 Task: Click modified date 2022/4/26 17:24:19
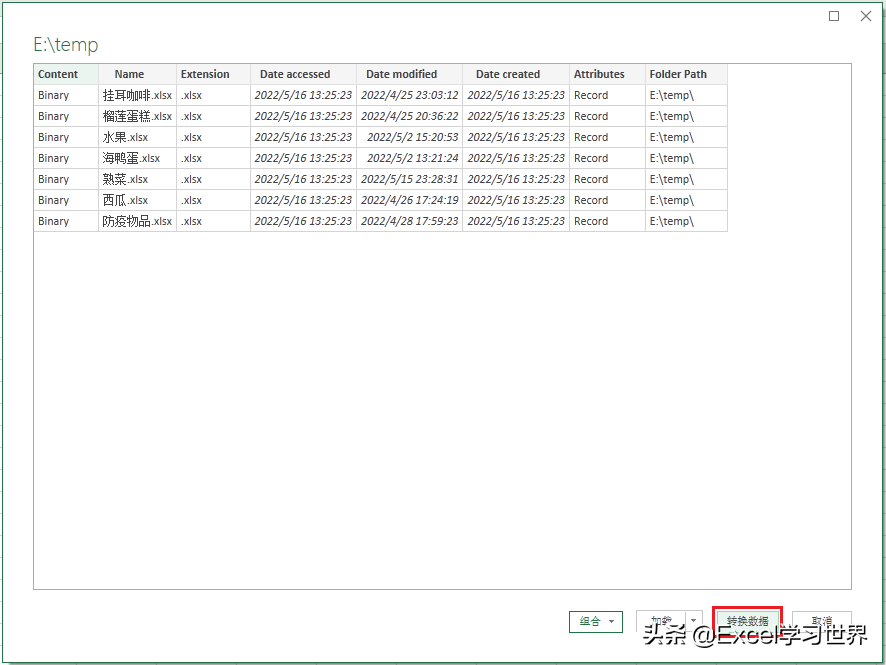click(410, 200)
